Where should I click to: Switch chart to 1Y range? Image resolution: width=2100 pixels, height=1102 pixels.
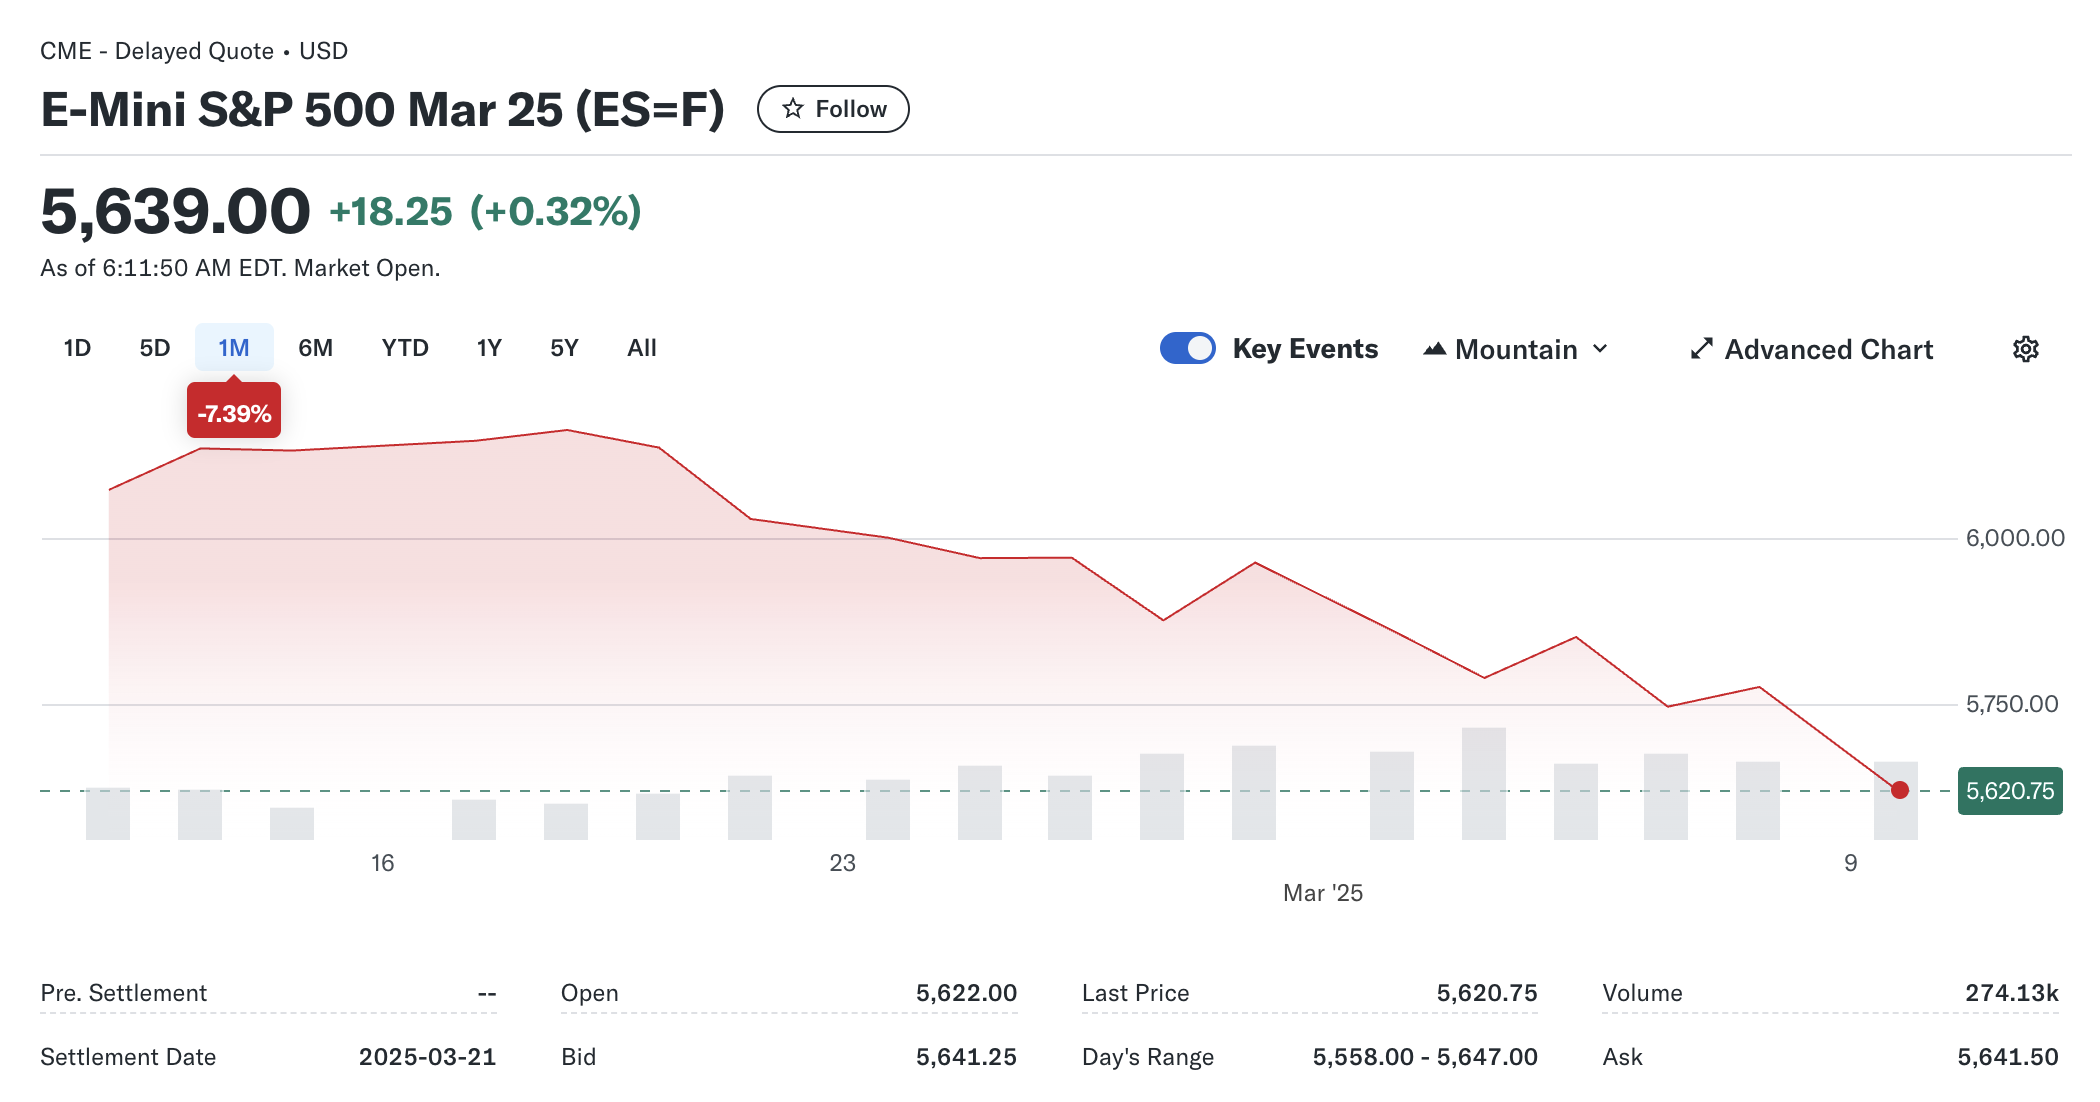(488, 348)
